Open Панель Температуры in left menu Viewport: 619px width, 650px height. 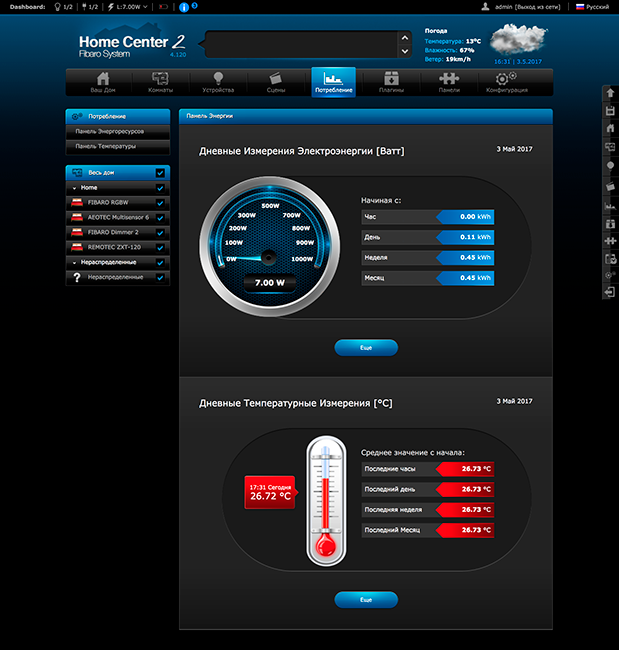118,147
